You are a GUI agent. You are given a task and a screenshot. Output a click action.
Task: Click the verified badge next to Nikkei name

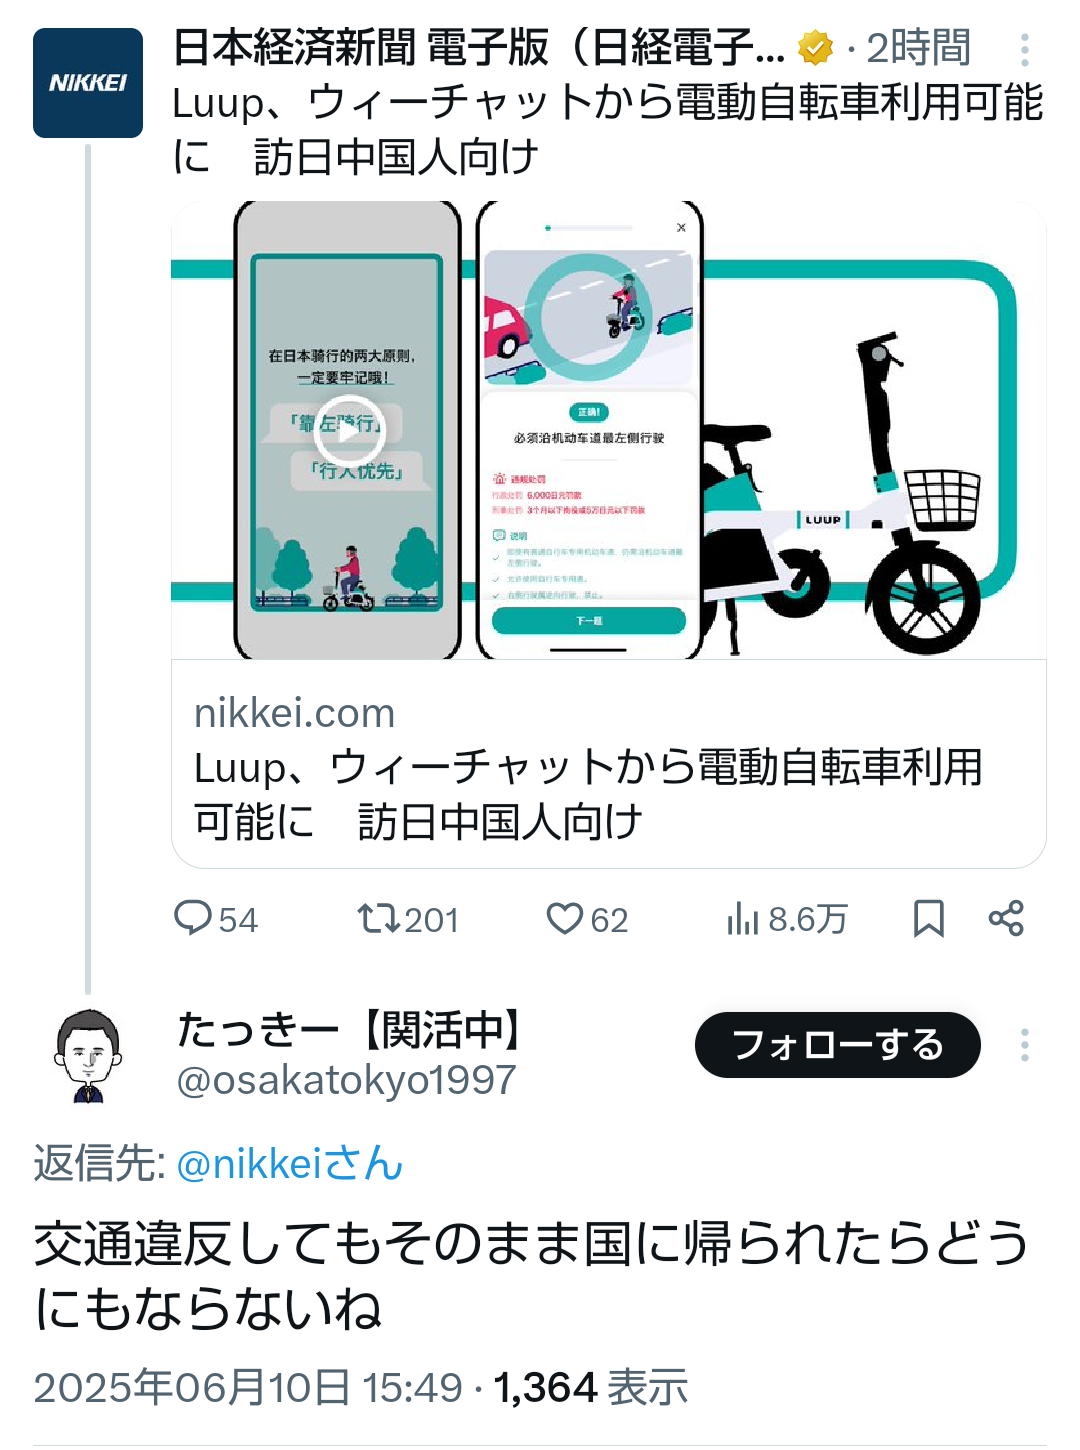[x=815, y=47]
